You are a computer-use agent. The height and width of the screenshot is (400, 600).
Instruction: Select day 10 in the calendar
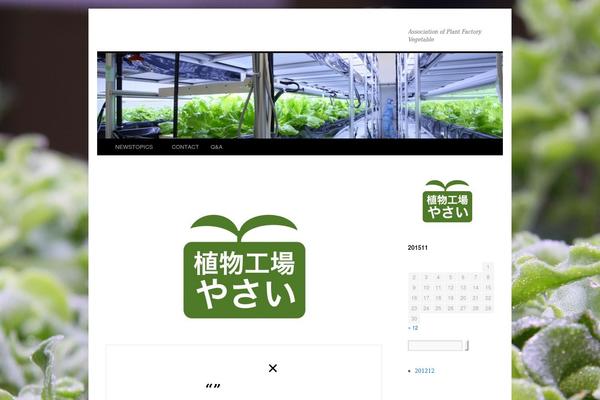pos(426,287)
